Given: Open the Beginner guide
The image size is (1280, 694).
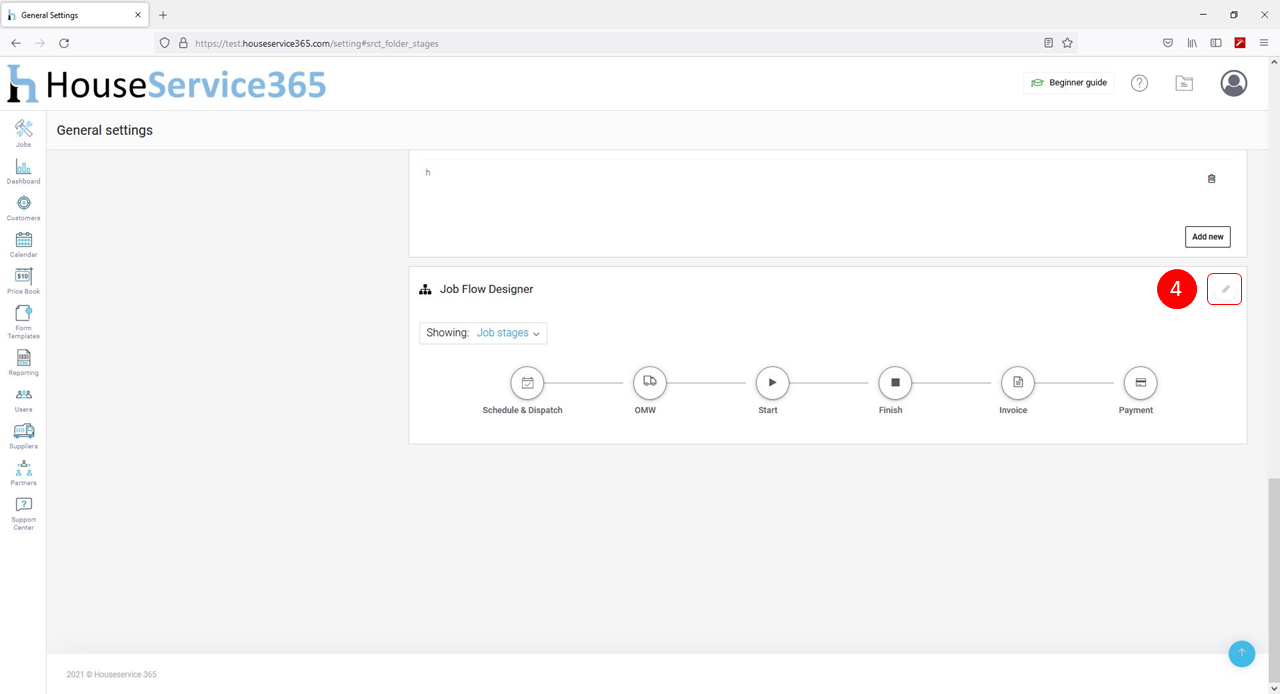Looking at the screenshot, I should (1069, 83).
